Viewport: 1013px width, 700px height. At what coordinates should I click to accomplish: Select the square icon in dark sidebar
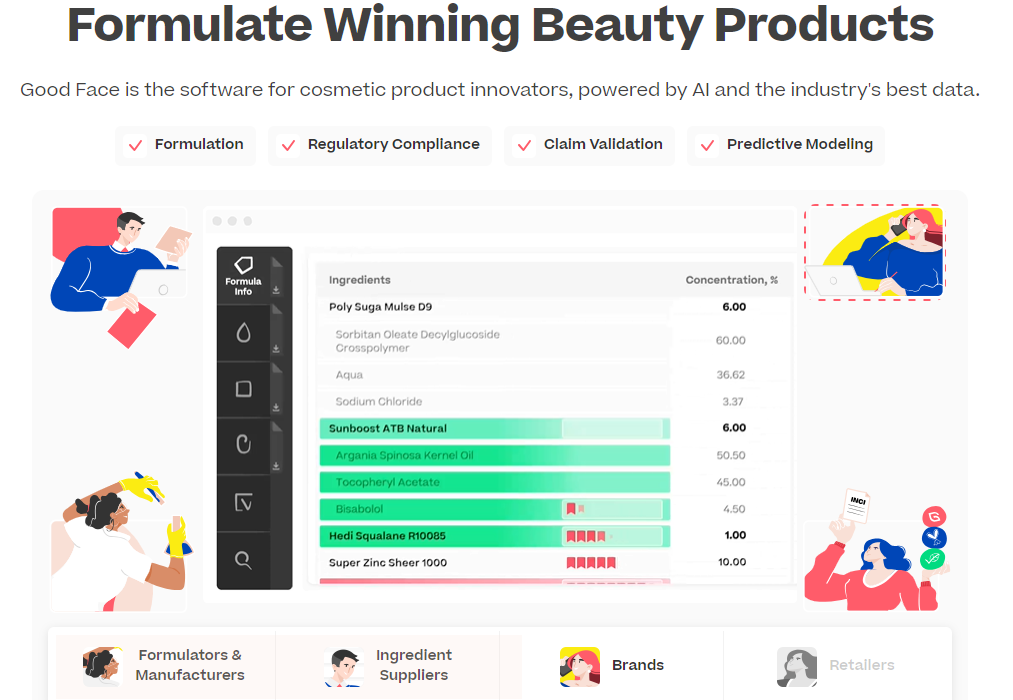244,389
